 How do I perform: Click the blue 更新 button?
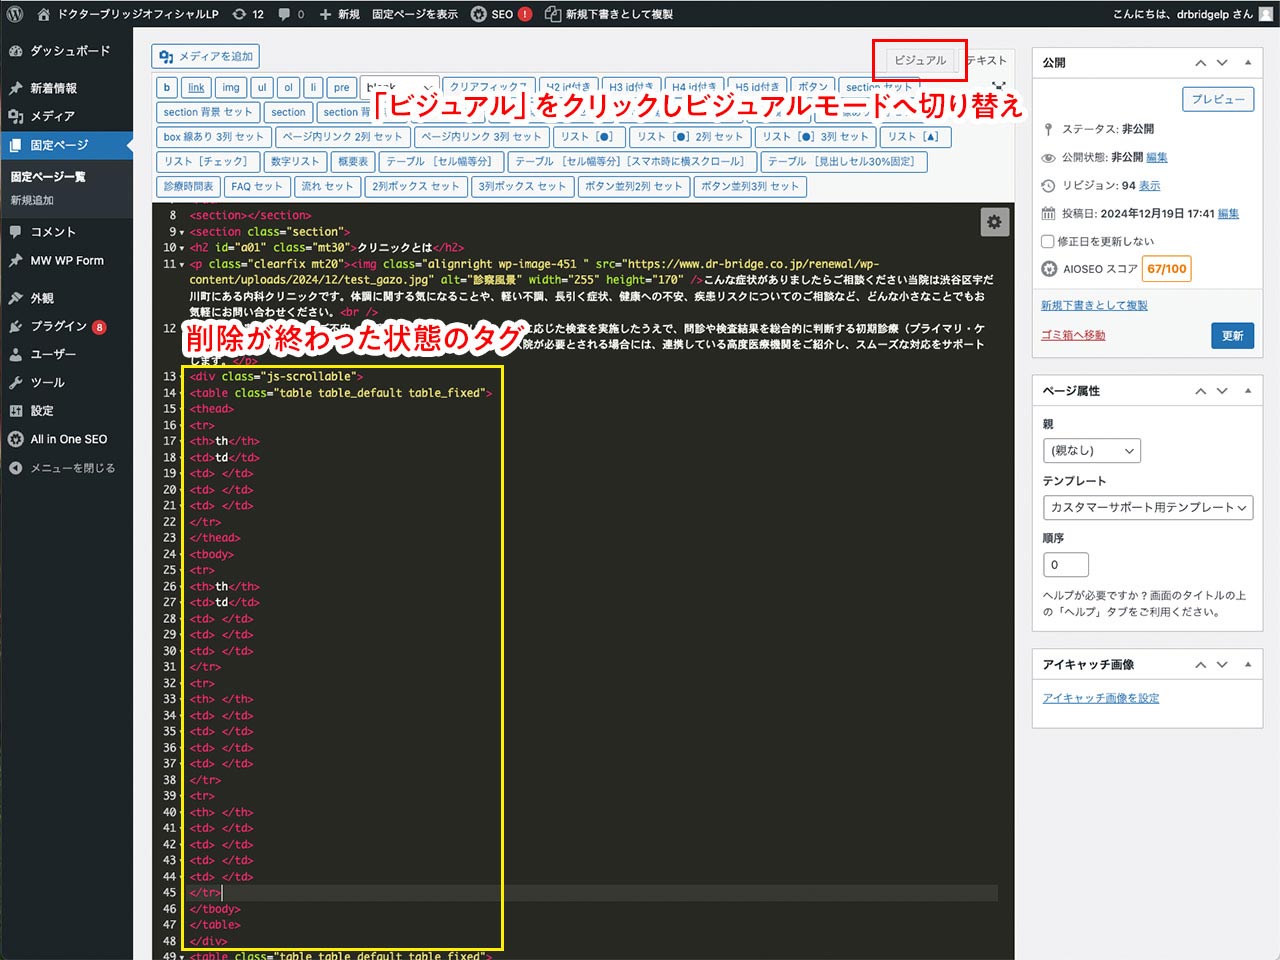tap(1232, 336)
